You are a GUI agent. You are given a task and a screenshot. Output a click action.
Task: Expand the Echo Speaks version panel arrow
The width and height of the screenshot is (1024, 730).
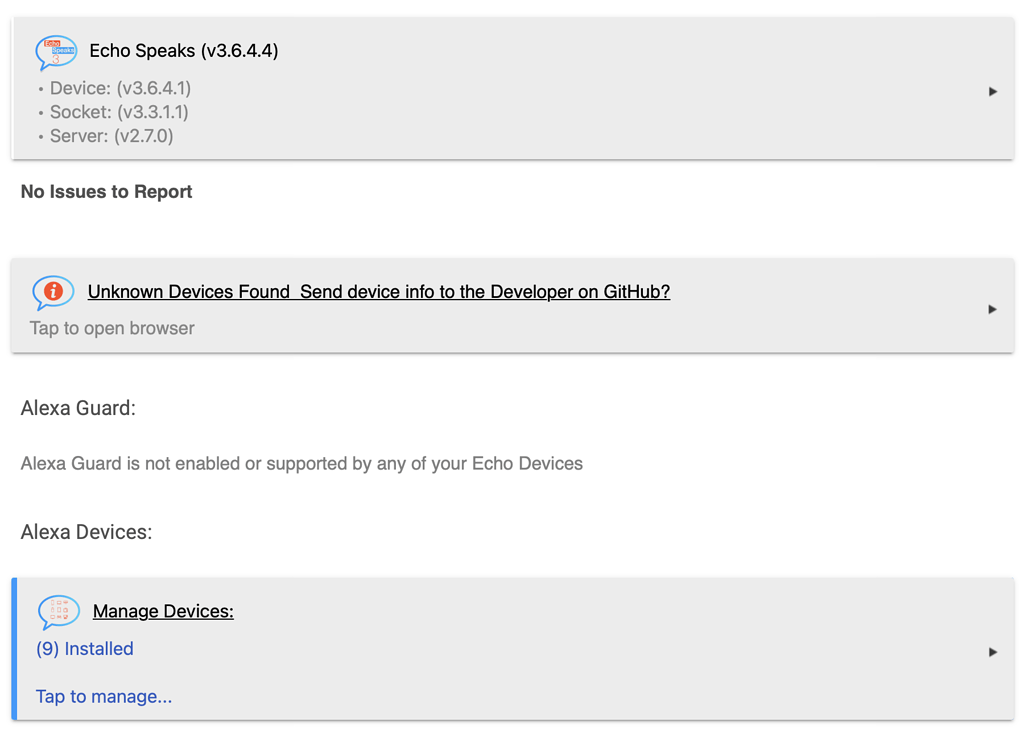992,91
